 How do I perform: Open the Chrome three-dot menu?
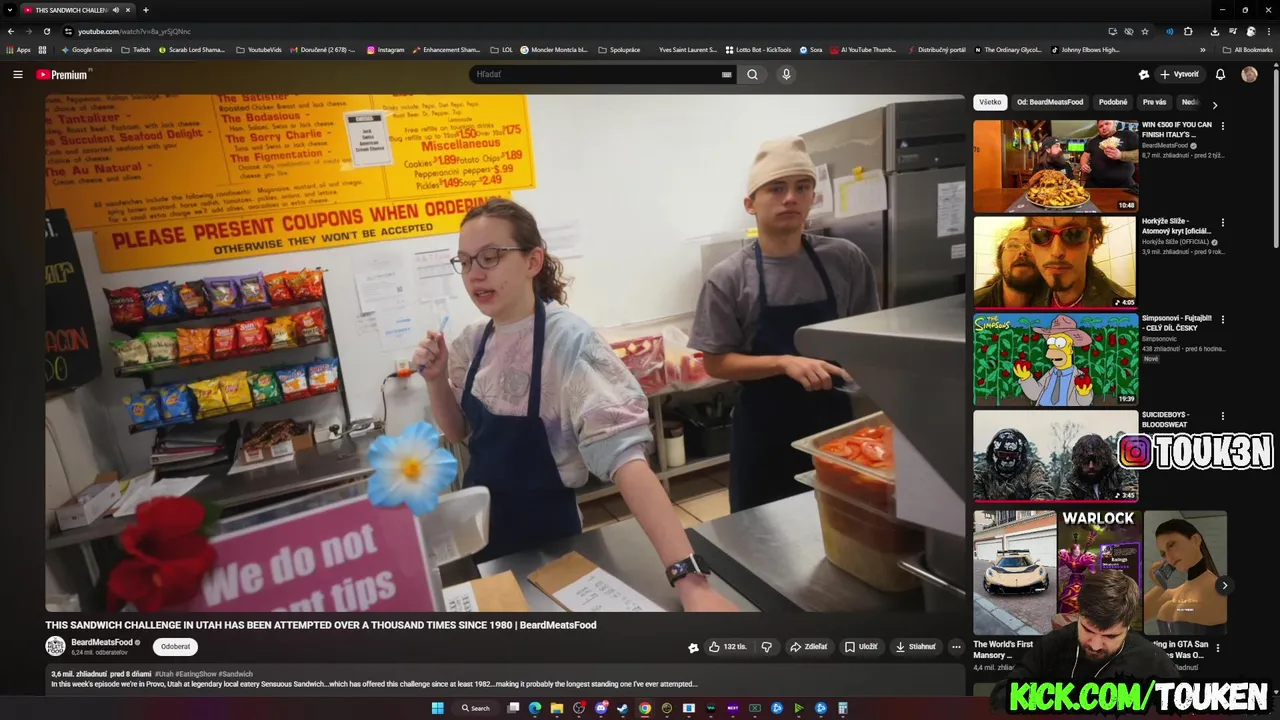click(x=1267, y=31)
